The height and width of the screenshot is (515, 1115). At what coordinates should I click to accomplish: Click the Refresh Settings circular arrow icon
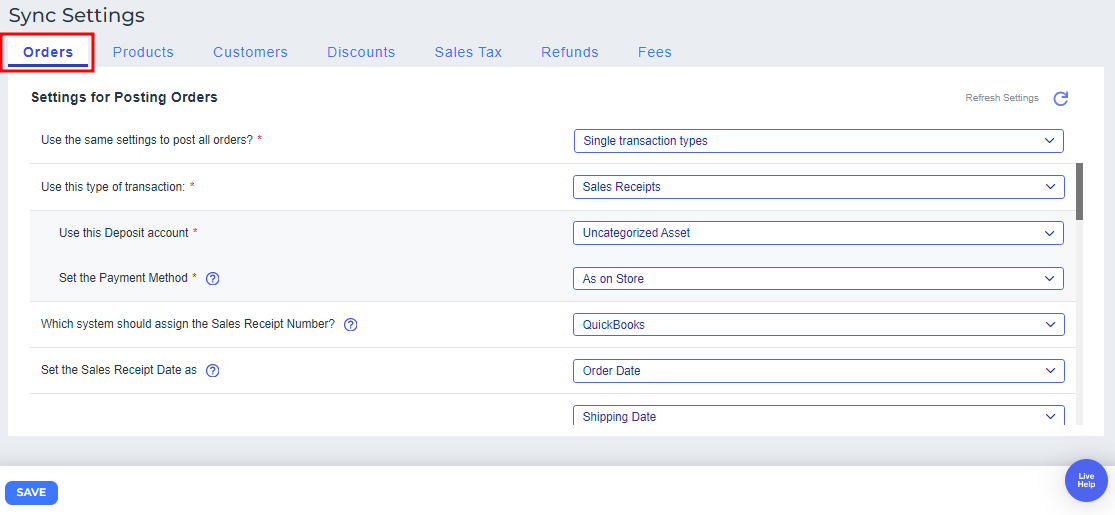coord(1061,98)
